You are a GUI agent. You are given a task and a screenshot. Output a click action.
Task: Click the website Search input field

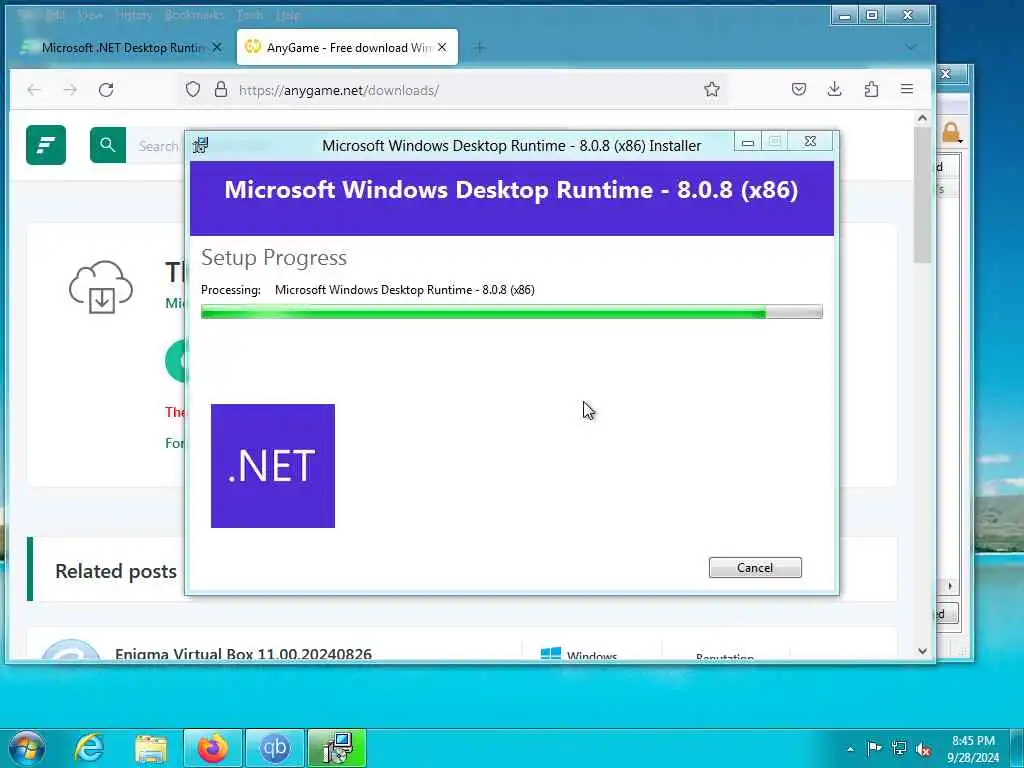point(157,146)
